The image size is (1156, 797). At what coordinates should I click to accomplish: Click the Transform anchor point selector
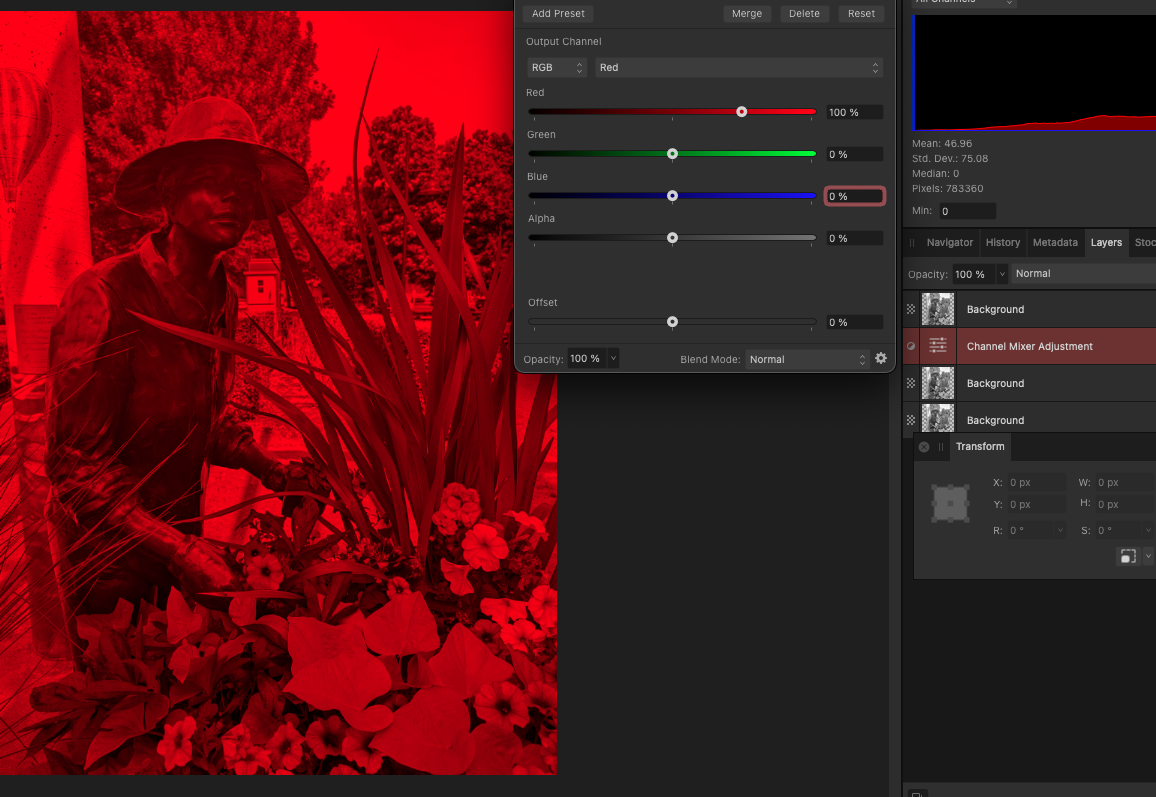click(x=950, y=504)
